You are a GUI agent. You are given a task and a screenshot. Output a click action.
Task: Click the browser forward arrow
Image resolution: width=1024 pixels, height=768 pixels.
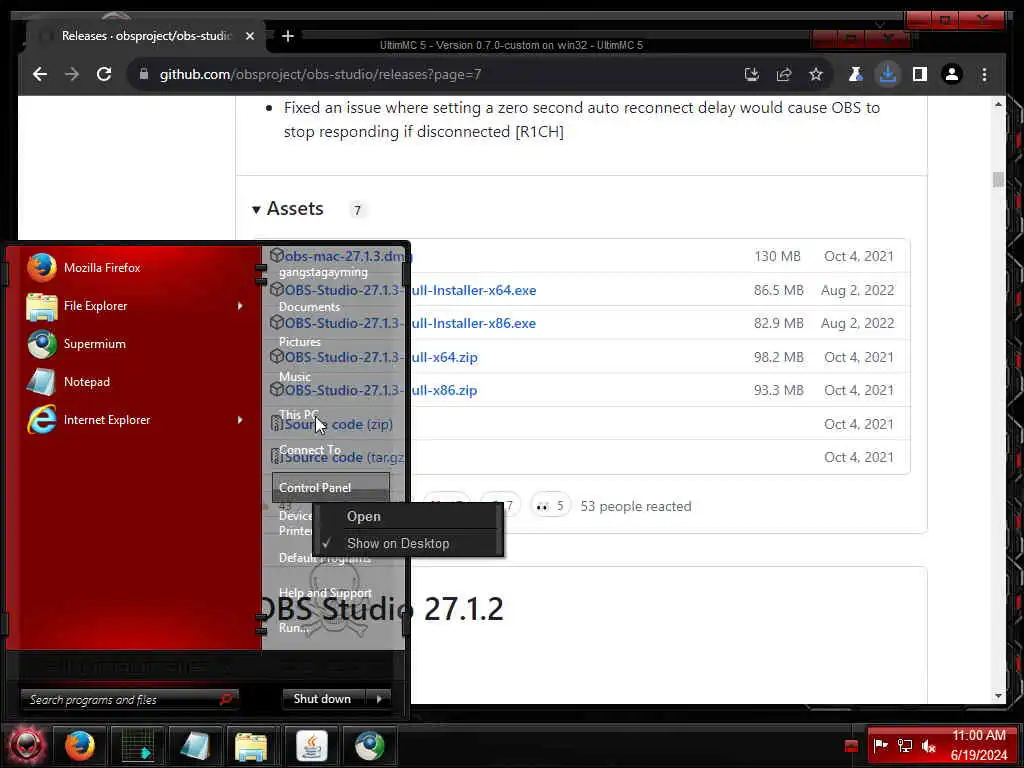click(x=72, y=74)
